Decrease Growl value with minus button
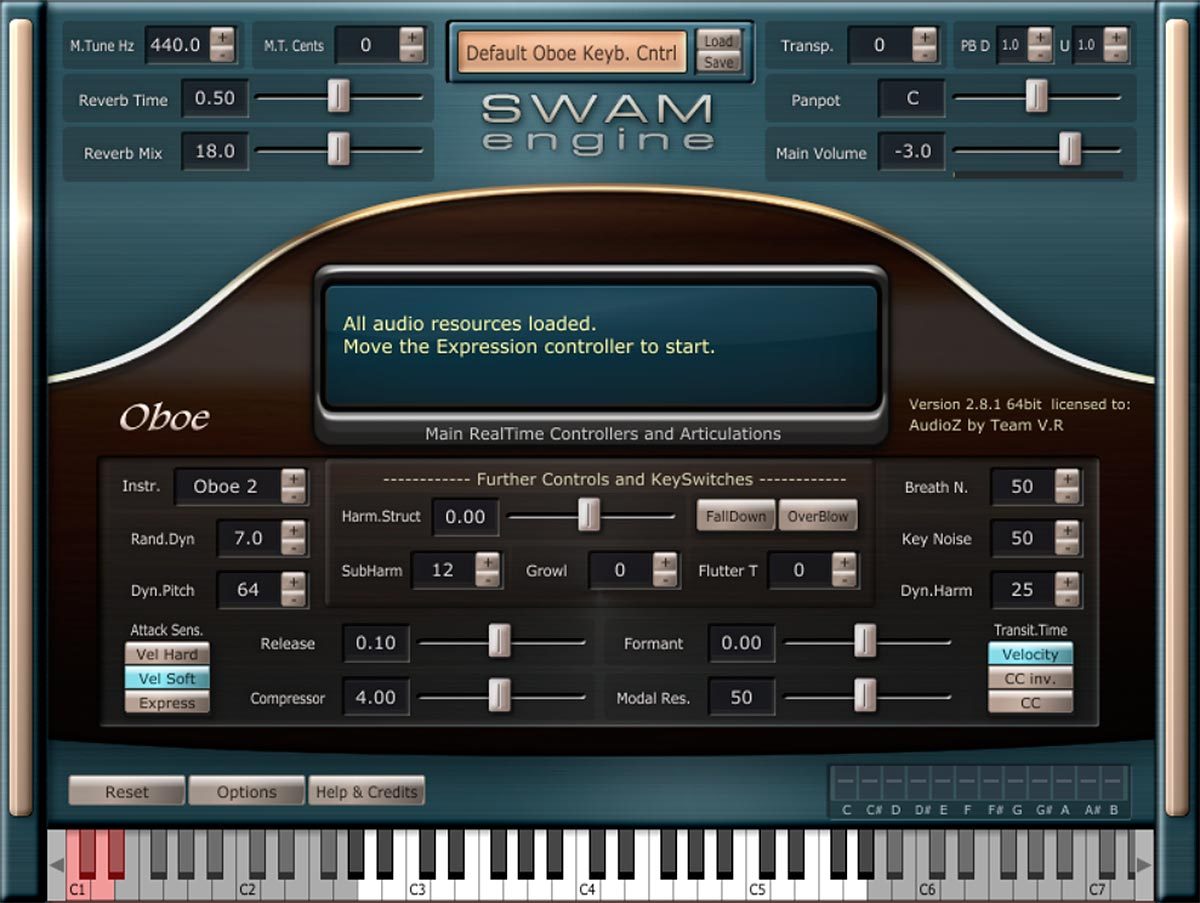Image resolution: width=1200 pixels, height=903 pixels. point(664,579)
